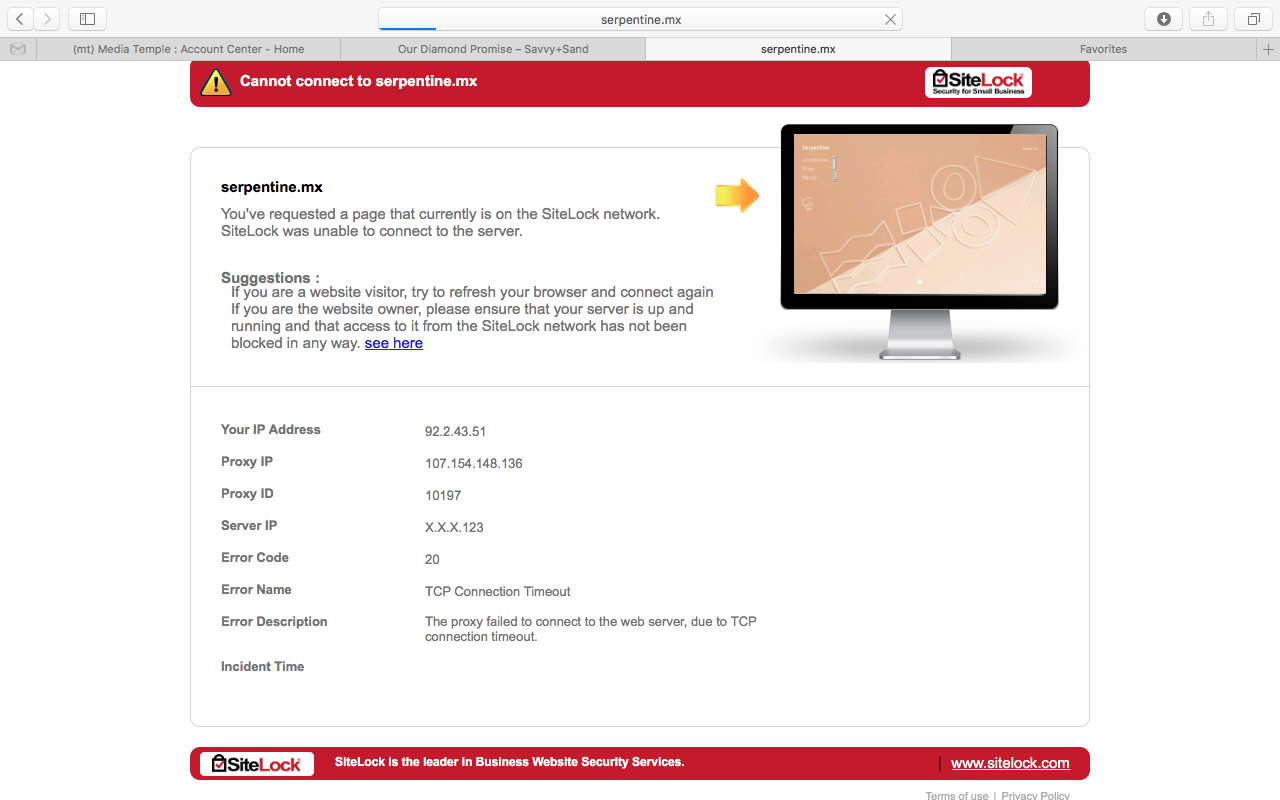Click the orange arrow graphic
The width and height of the screenshot is (1280, 800).
(737, 195)
